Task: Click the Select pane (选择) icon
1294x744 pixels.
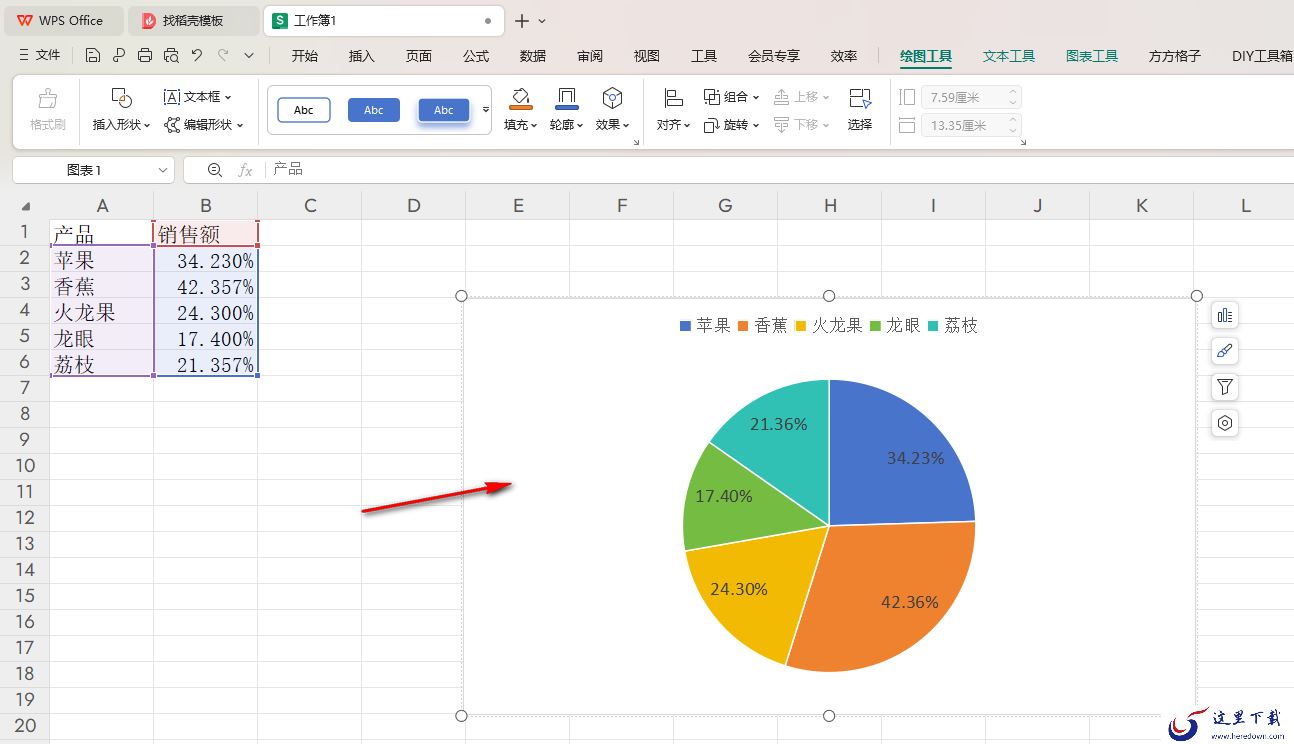Action: point(860,109)
